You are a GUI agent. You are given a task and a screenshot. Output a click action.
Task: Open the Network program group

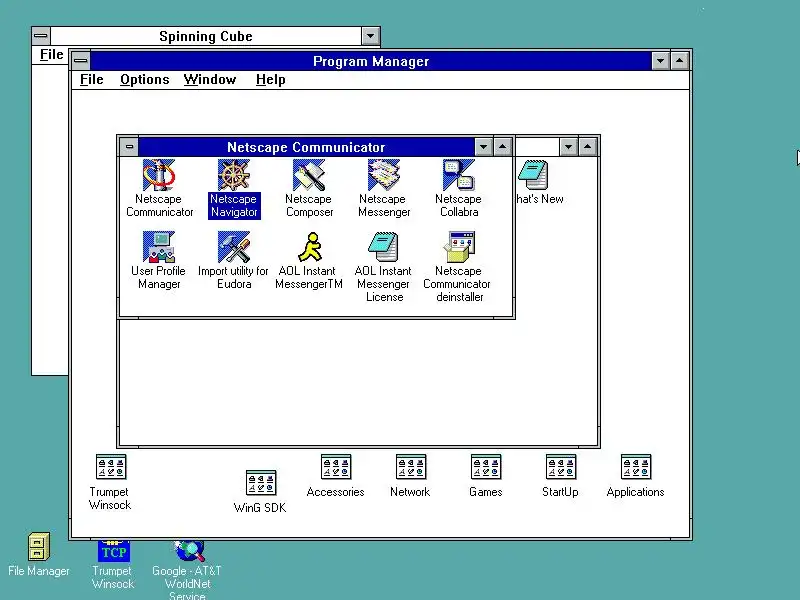(411, 467)
